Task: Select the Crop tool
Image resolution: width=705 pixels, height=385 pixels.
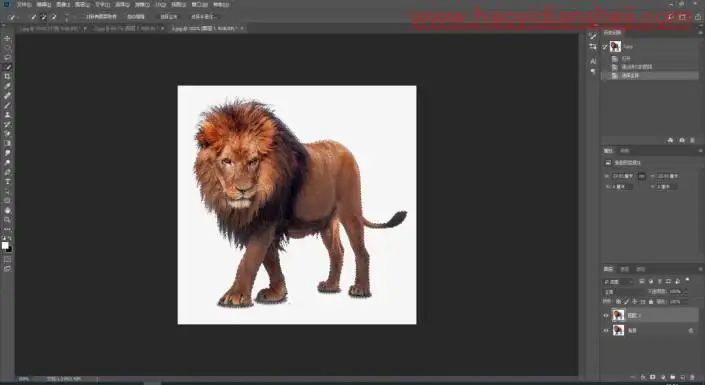Action: (7, 76)
